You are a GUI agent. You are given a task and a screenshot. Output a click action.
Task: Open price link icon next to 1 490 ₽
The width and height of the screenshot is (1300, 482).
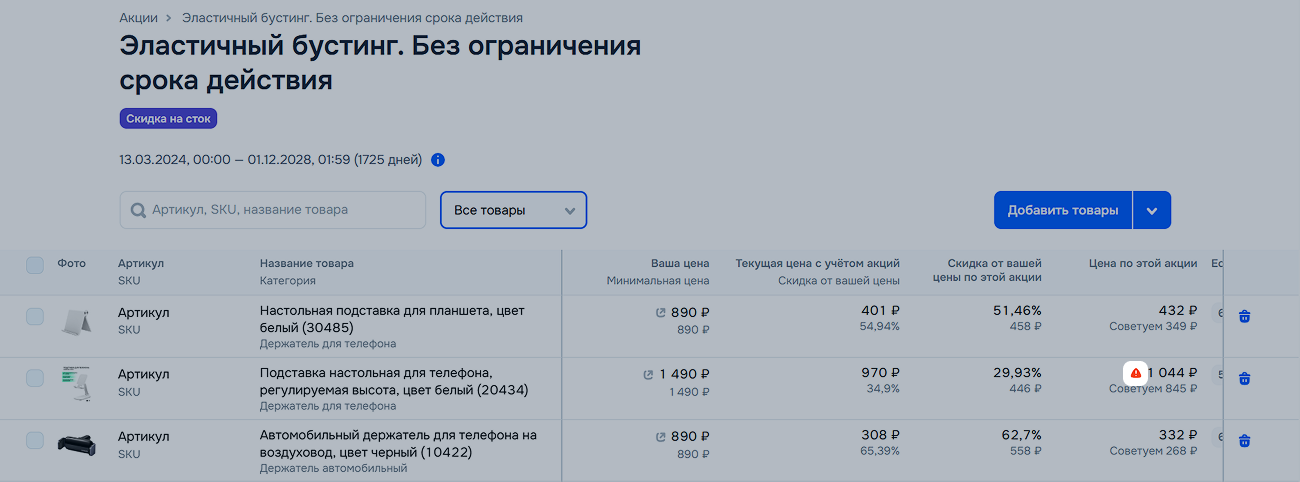pos(648,375)
